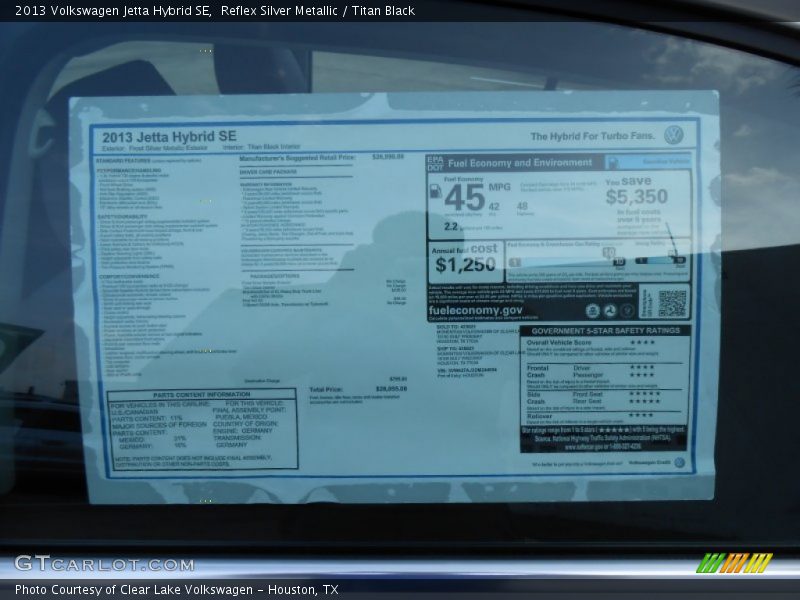This screenshot has width=800, height=600.
Task: Click the fuel pump icon beside 45 MPG
Action: (435, 191)
